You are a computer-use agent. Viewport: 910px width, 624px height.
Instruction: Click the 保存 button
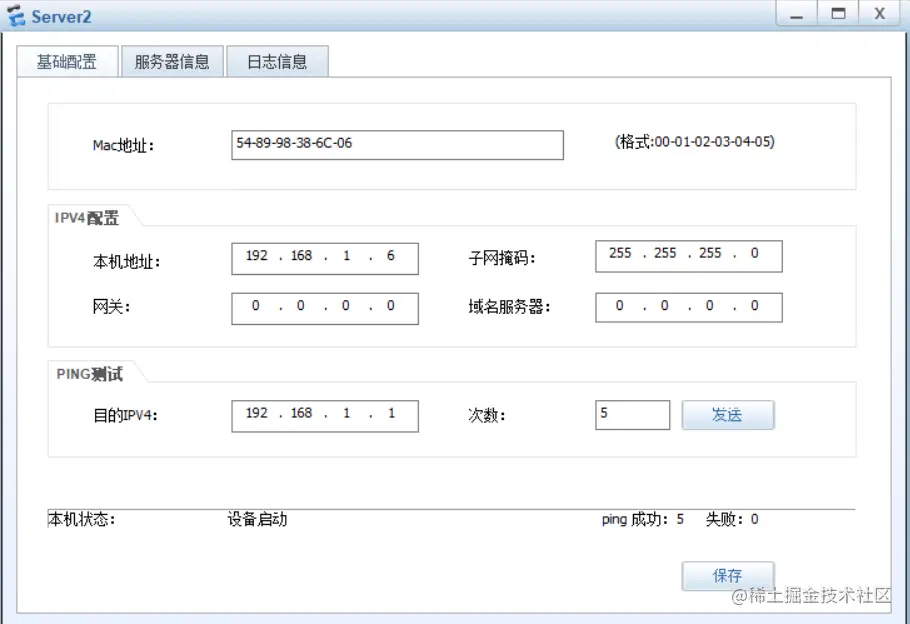[x=728, y=575]
